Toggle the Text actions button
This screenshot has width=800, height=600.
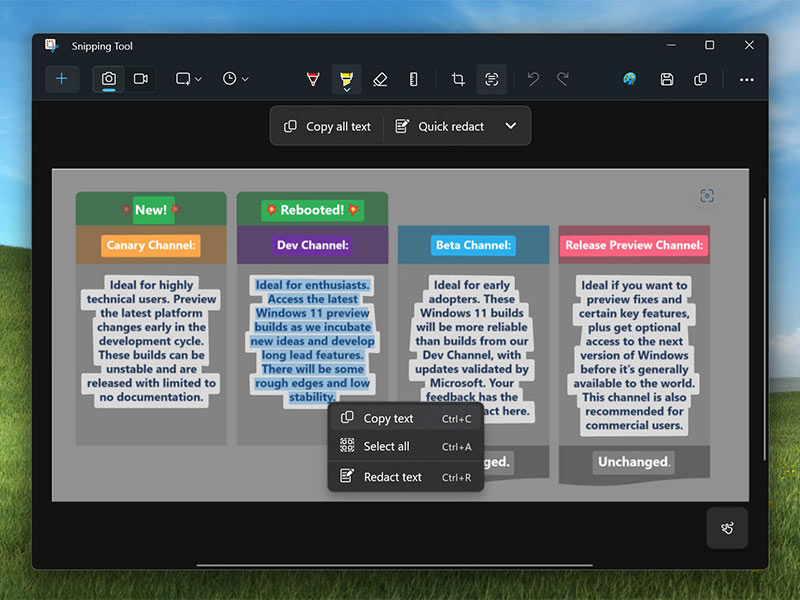[x=491, y=79]
